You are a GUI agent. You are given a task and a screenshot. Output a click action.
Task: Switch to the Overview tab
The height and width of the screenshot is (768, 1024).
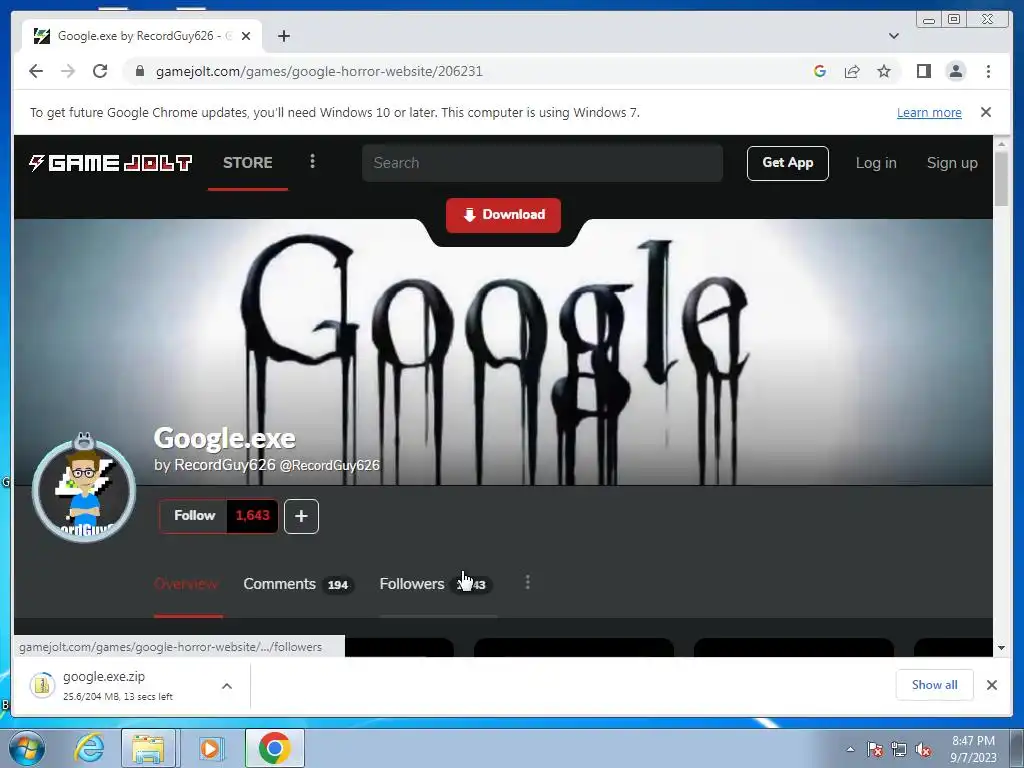point(187,584)
